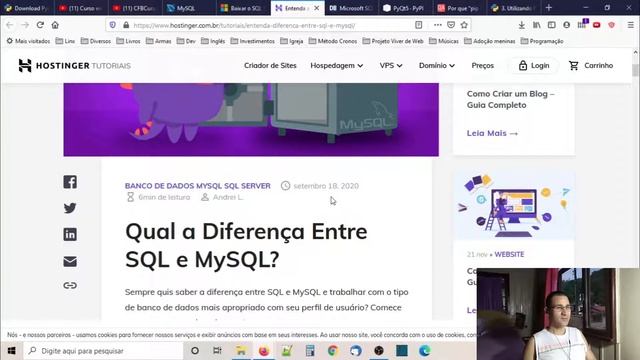This screenshot has width=640, height=360.
Task: Copy article link chain icon
Action: click(70, 285)
